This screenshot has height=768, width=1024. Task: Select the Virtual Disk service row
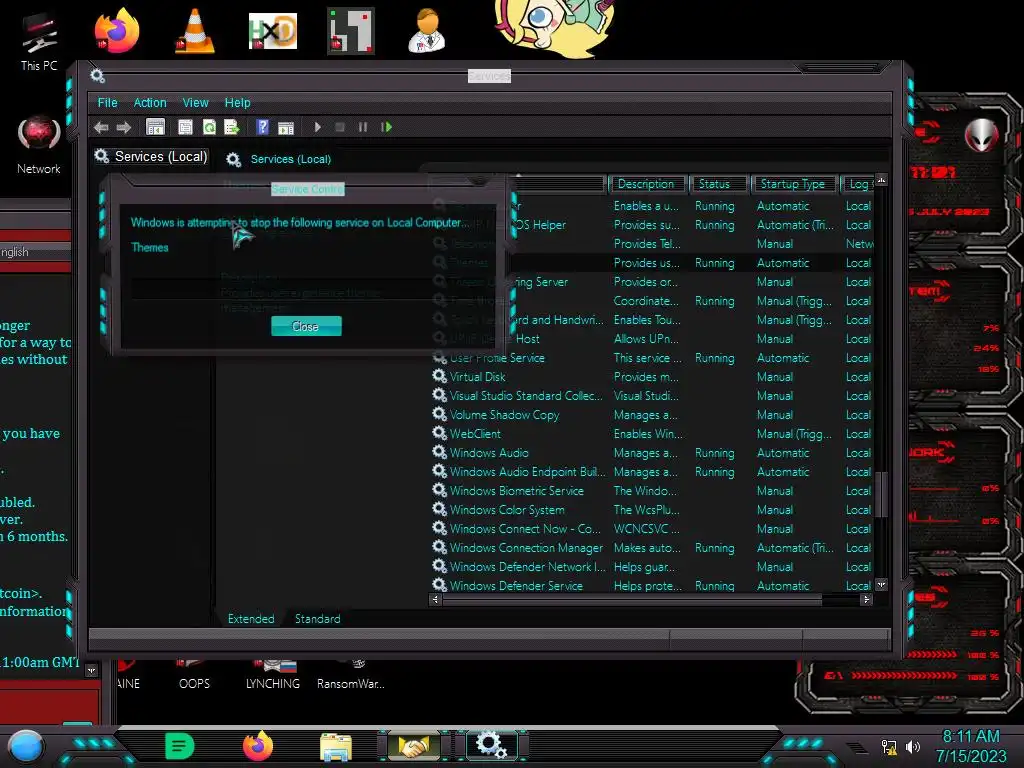(653, 377)
